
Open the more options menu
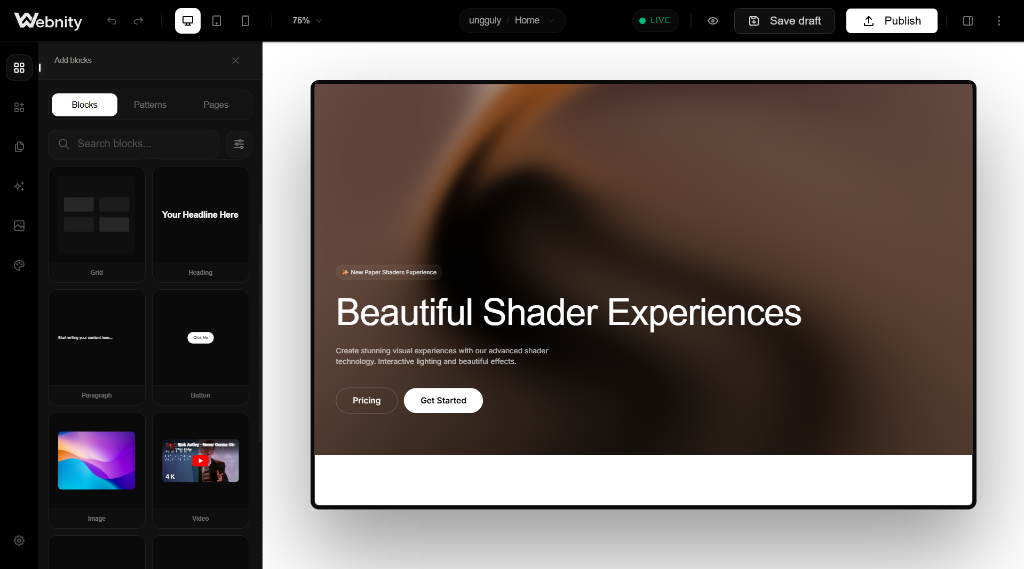[999, 21]
